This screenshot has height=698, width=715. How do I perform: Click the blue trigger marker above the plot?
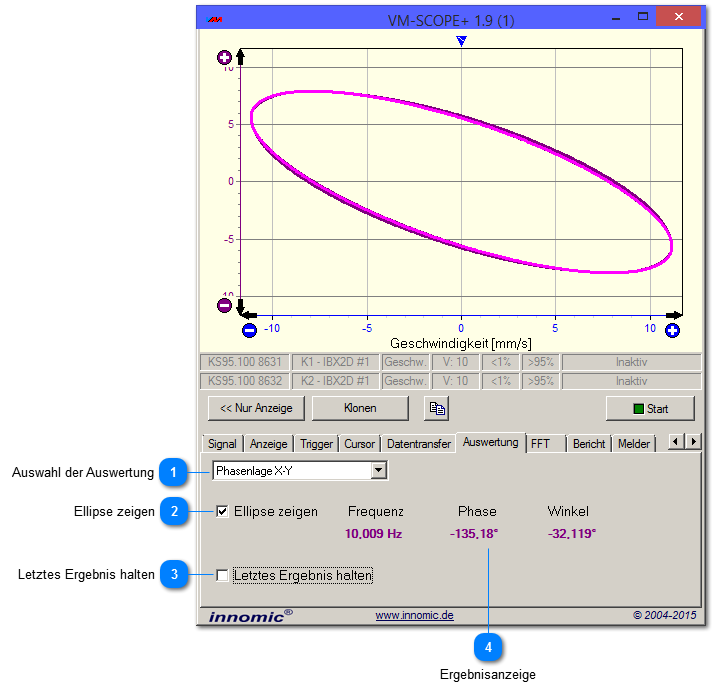coord(461,41)
